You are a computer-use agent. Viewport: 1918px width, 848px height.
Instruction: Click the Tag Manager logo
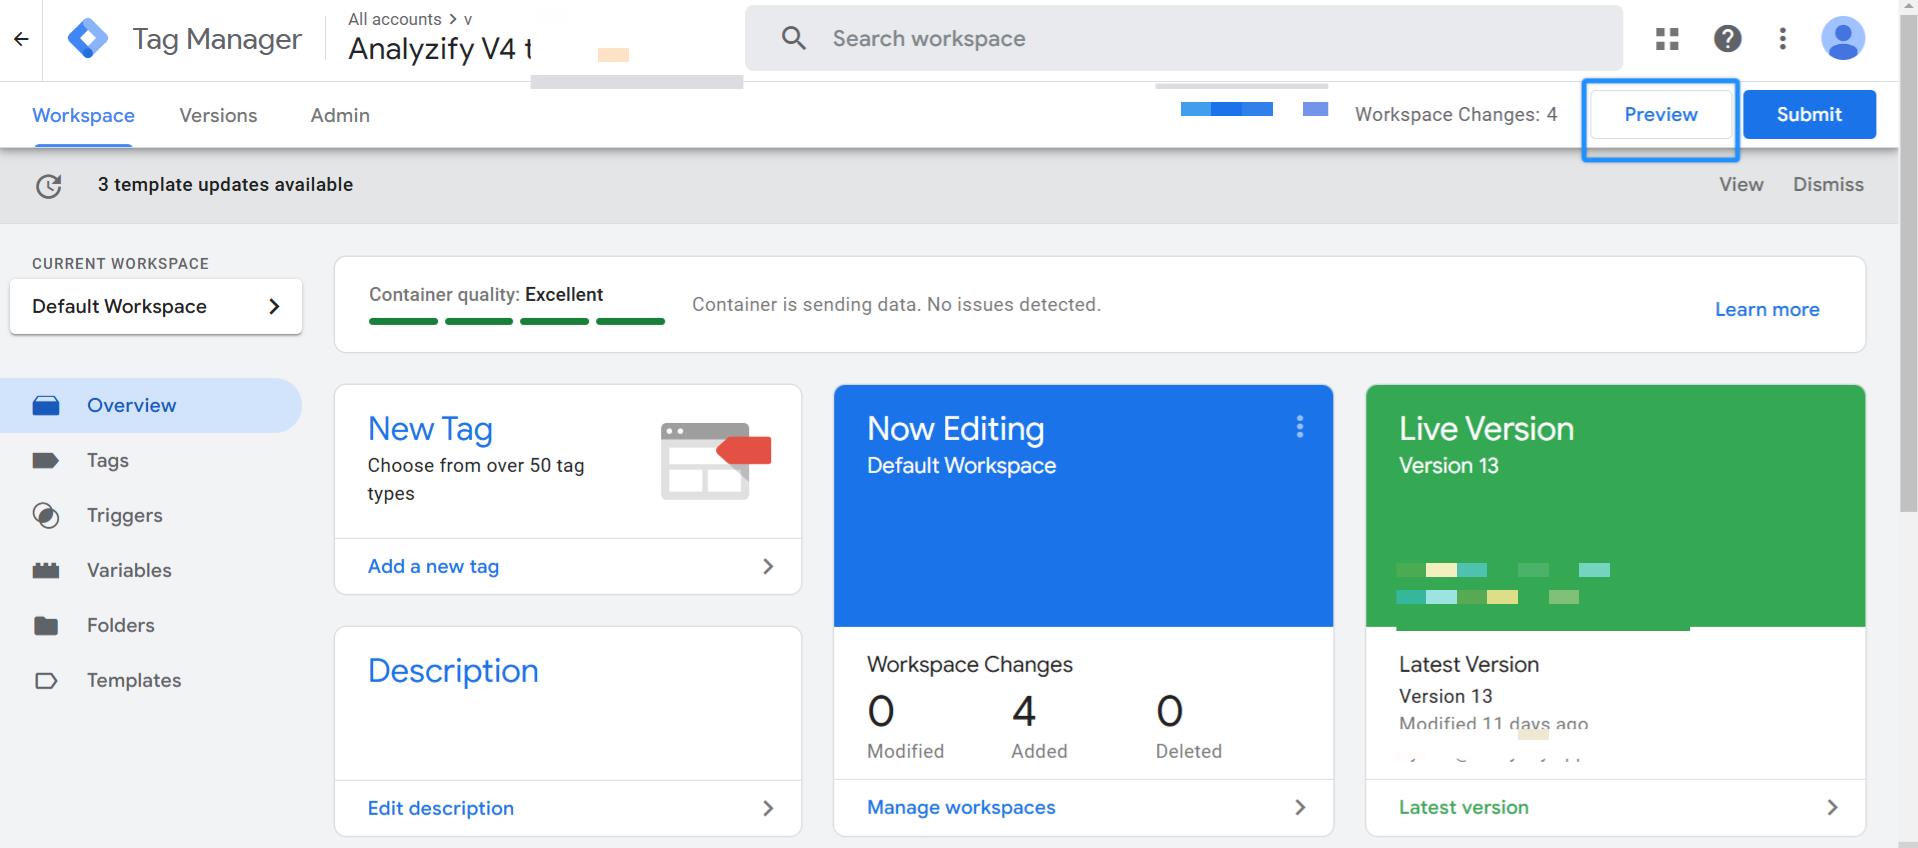(x=88, y=39)
